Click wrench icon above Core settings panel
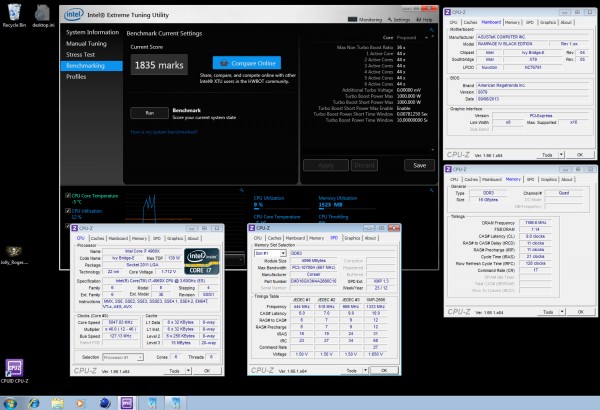 click(432, 29)
